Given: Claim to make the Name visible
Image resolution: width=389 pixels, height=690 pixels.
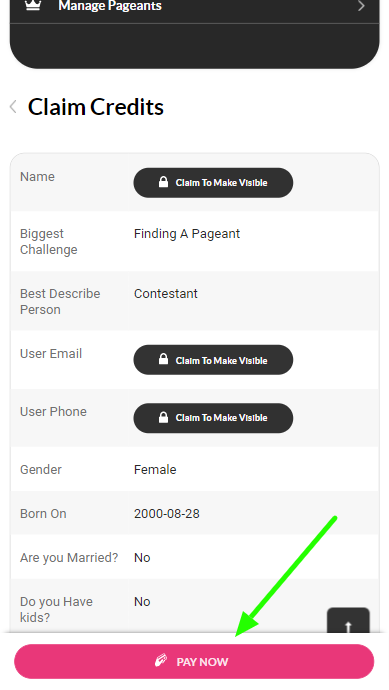Looking at the screenshot, I should coord(213,183).
